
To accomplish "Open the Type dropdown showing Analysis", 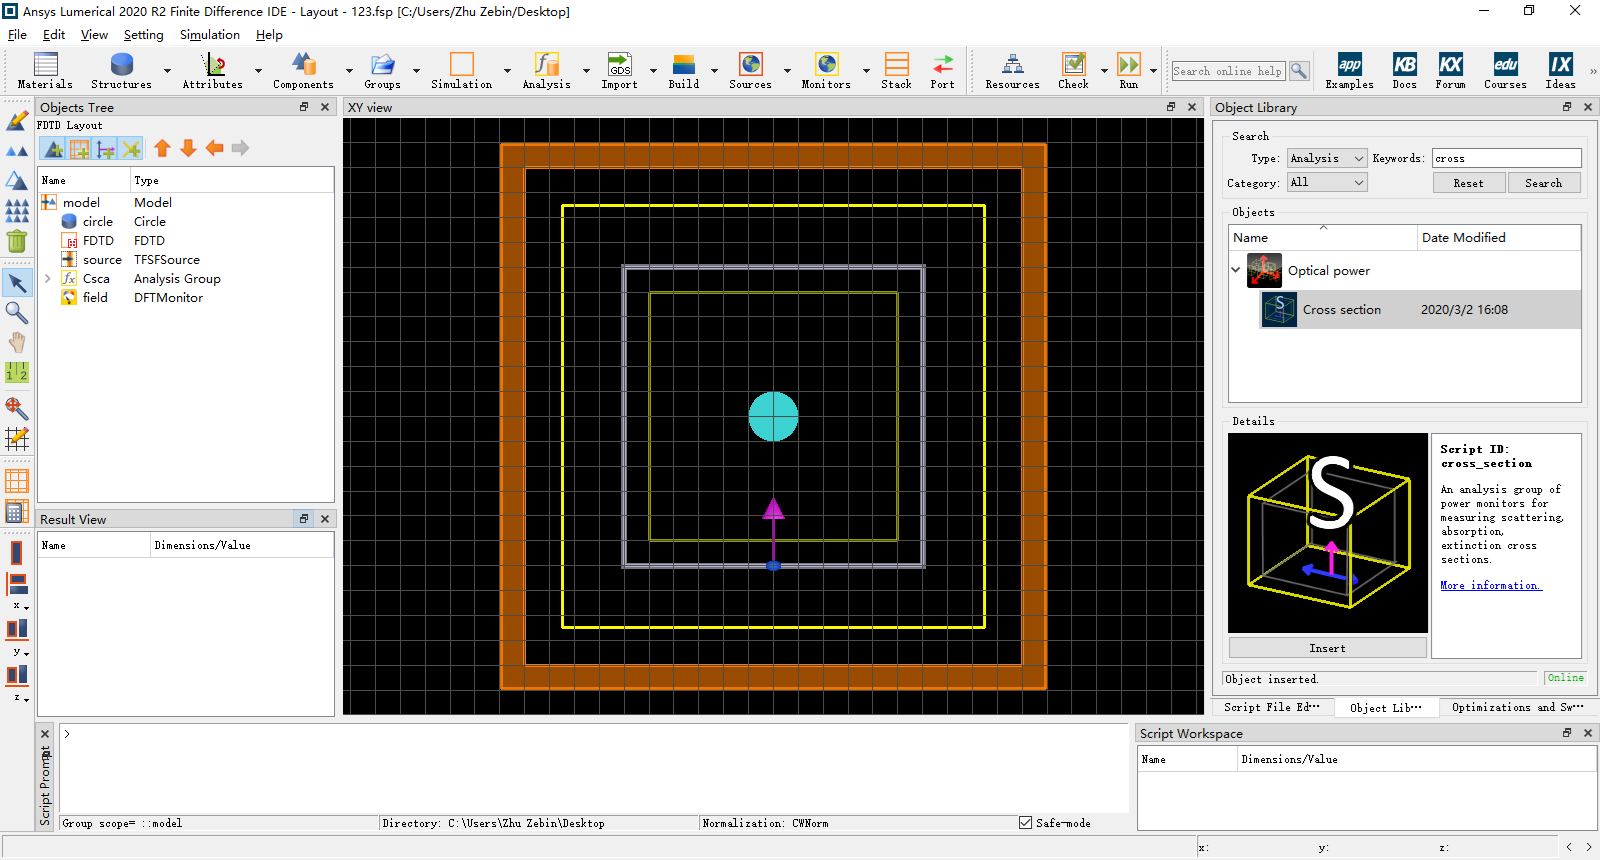I will click(1326, 158).
